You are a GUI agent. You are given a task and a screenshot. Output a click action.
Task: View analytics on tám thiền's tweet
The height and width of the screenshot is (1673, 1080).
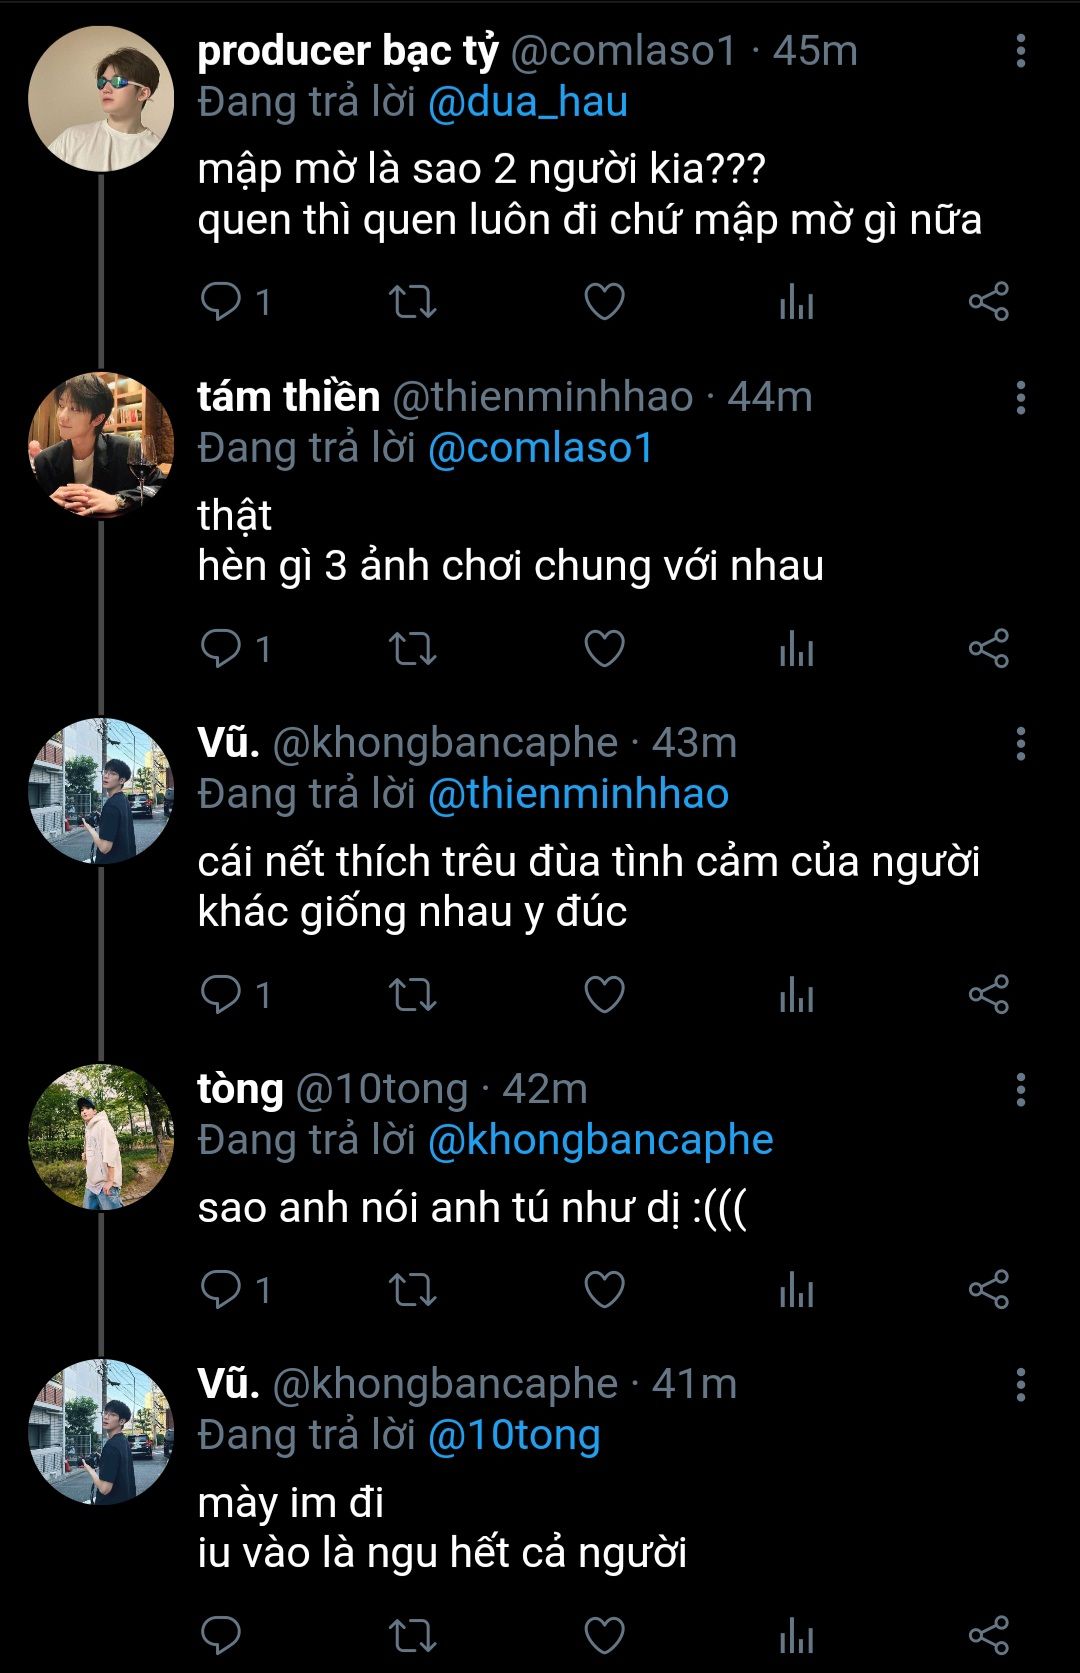coord(796,648)
